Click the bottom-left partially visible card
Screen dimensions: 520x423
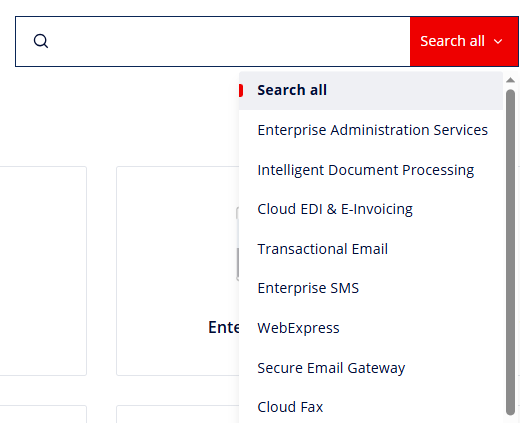[x=43, y=414]
